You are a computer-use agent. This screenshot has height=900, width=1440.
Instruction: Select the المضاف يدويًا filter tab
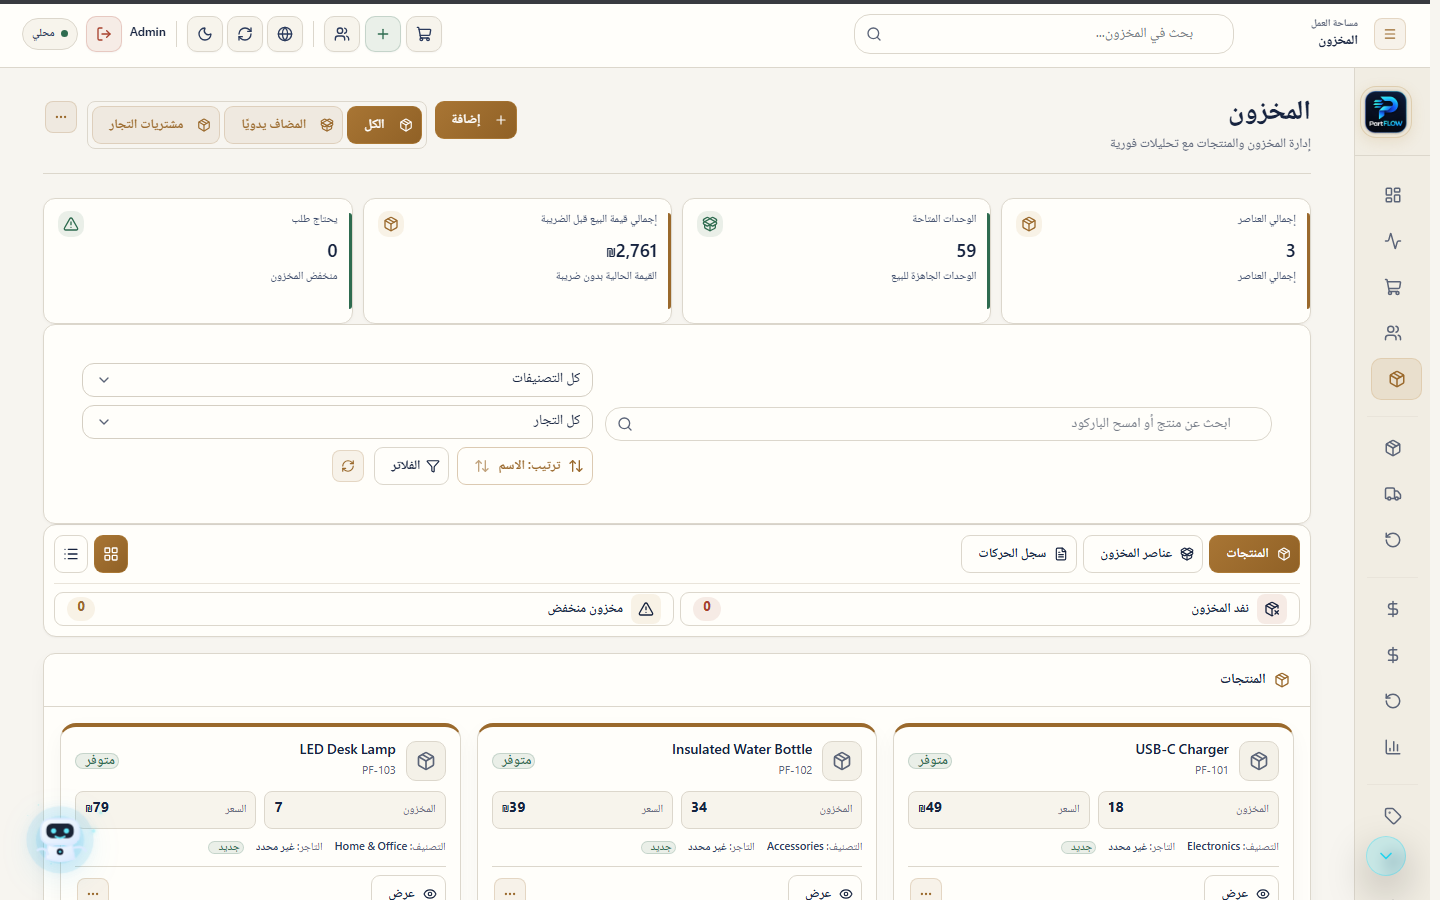tap(284, 125)
